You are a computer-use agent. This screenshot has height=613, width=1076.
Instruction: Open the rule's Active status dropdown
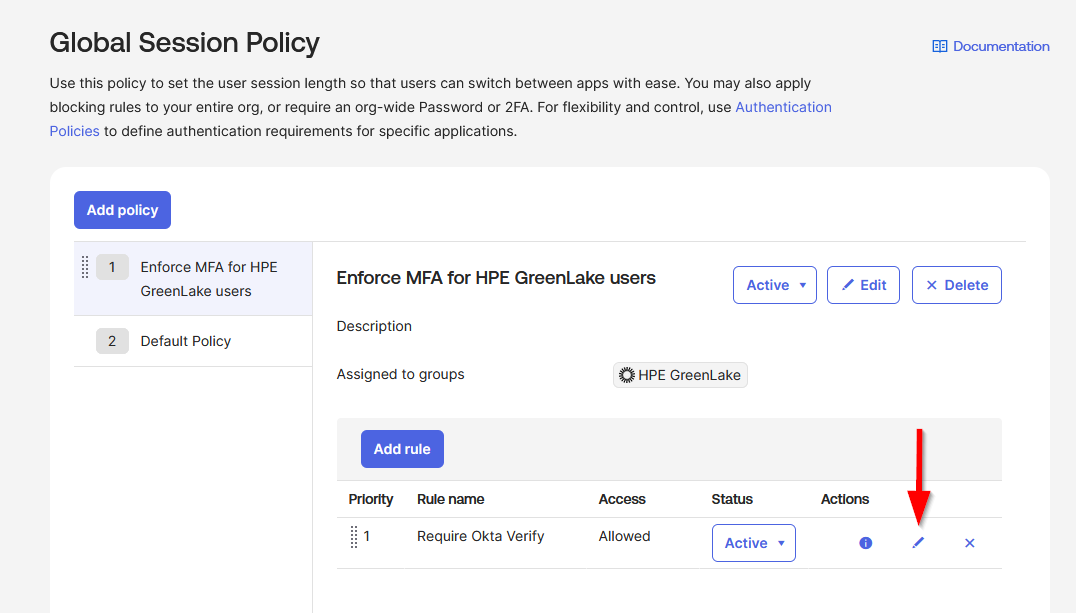pos(753,543)
